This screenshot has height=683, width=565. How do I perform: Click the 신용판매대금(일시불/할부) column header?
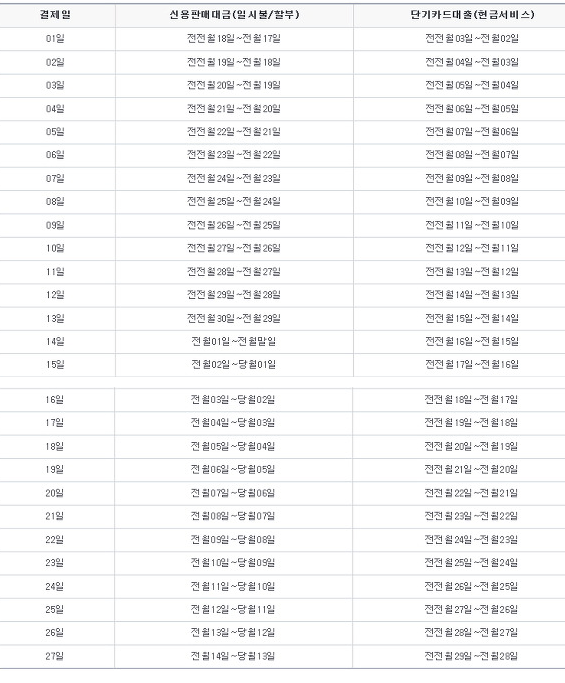(234, 15)
